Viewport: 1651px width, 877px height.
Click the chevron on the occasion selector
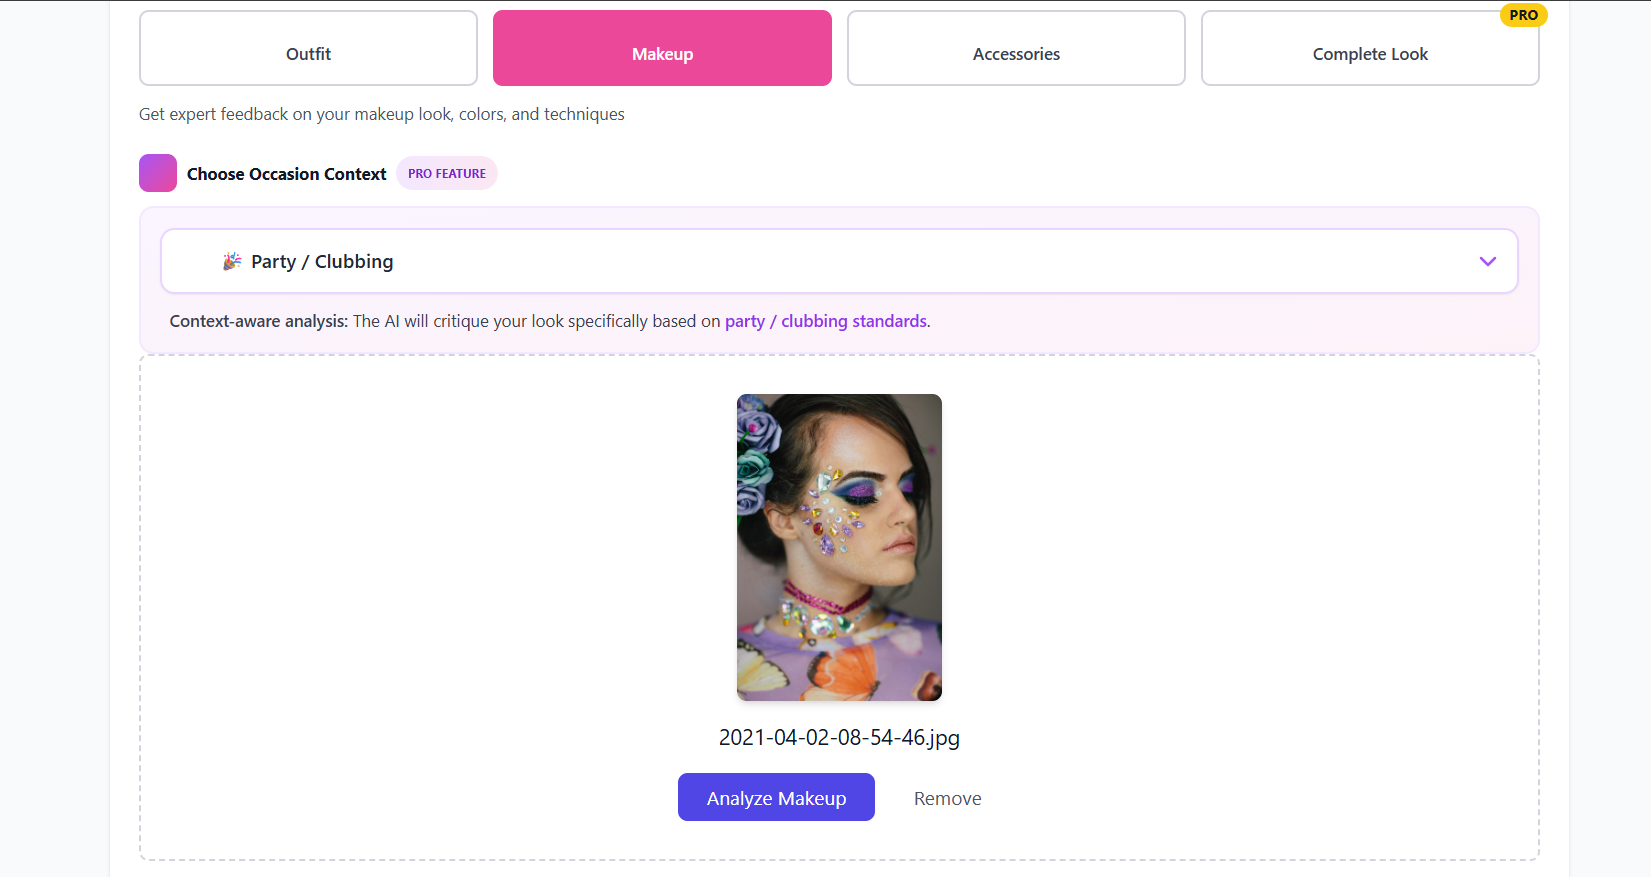click(1487, 261)
